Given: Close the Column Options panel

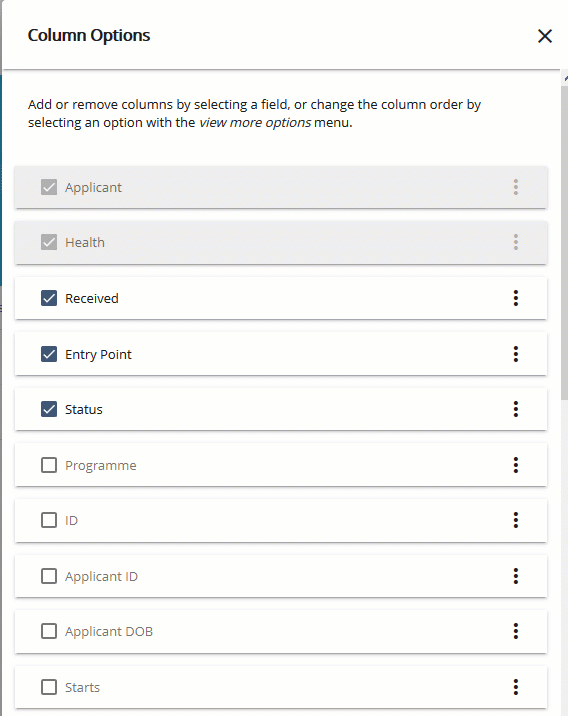Looking at the screenshot, I should tap(545, 36).
